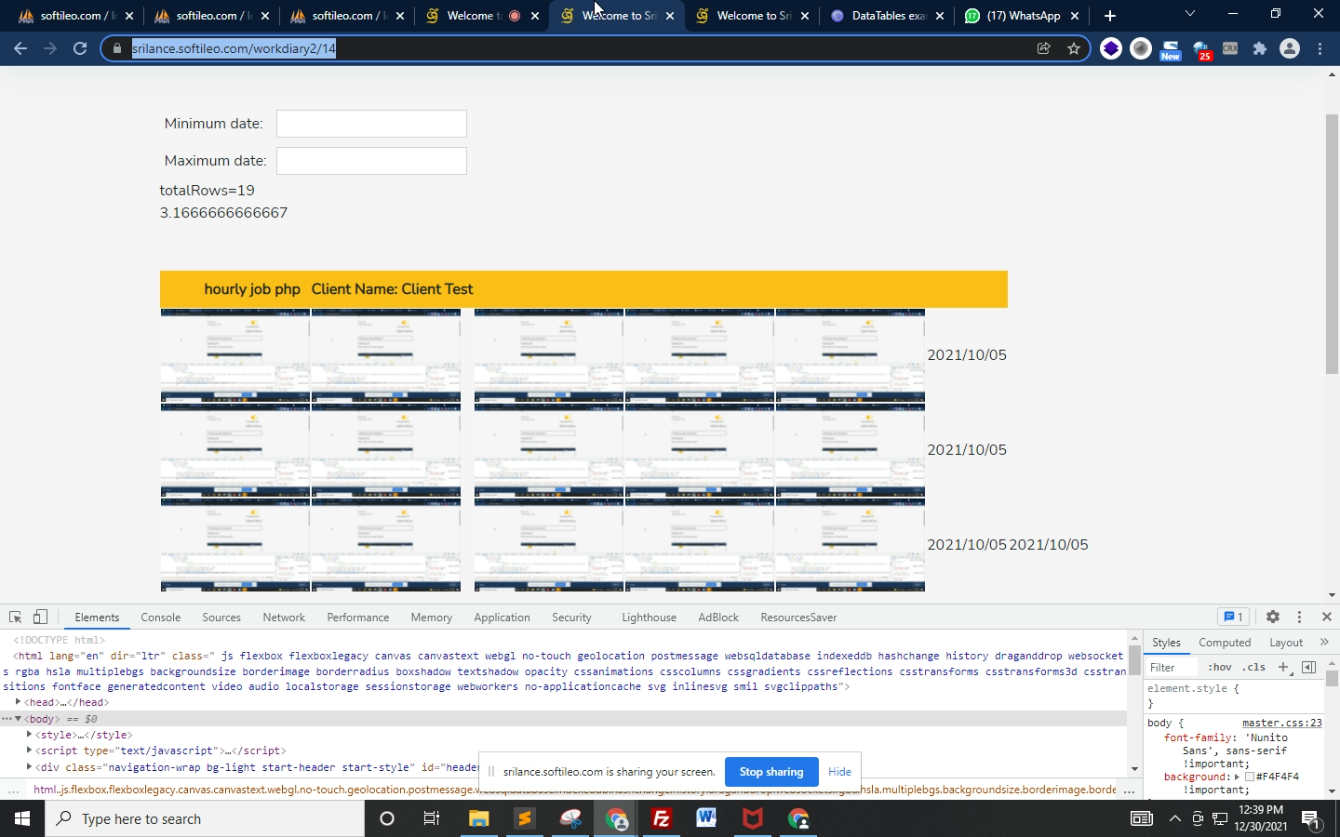This screenshot has width=1340, height=837.
Task: Launch Sublime Text from the taskbar
Action: (525, 818)
